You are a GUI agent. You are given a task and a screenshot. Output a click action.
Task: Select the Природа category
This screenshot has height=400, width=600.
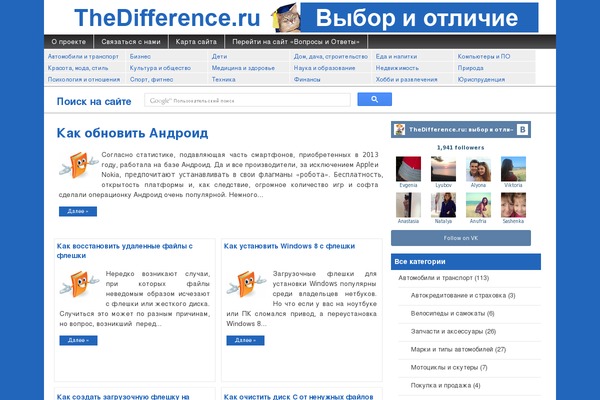coord(470,68)
